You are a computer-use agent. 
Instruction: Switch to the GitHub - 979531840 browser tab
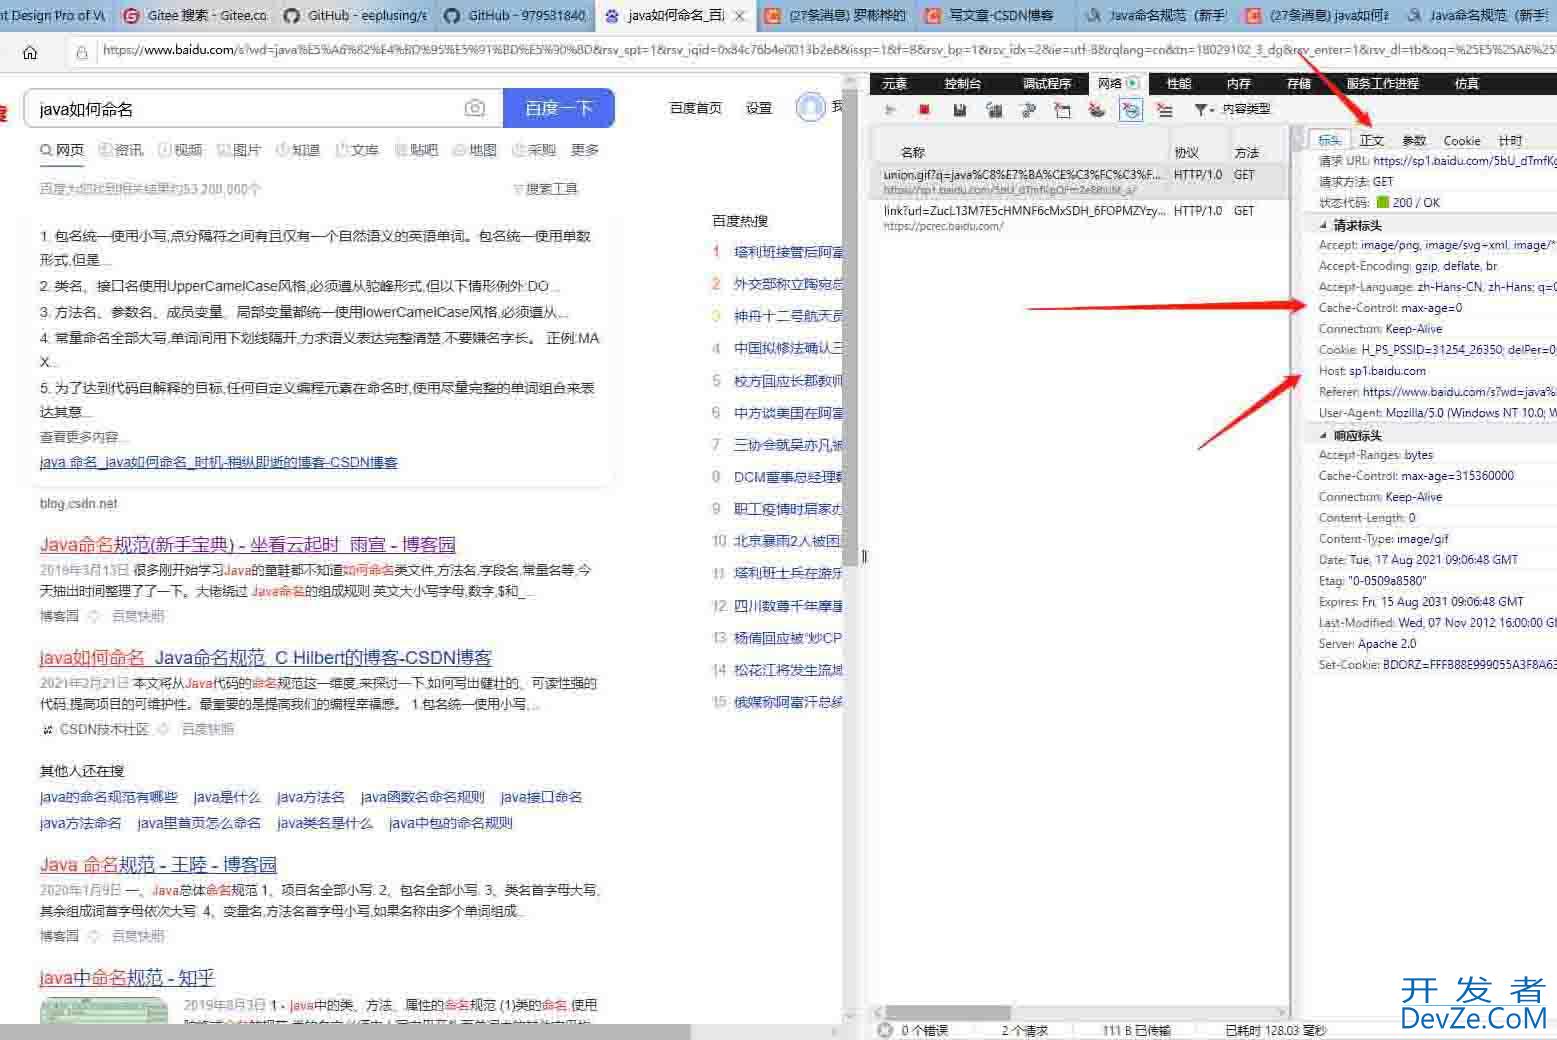pos(514,16)
